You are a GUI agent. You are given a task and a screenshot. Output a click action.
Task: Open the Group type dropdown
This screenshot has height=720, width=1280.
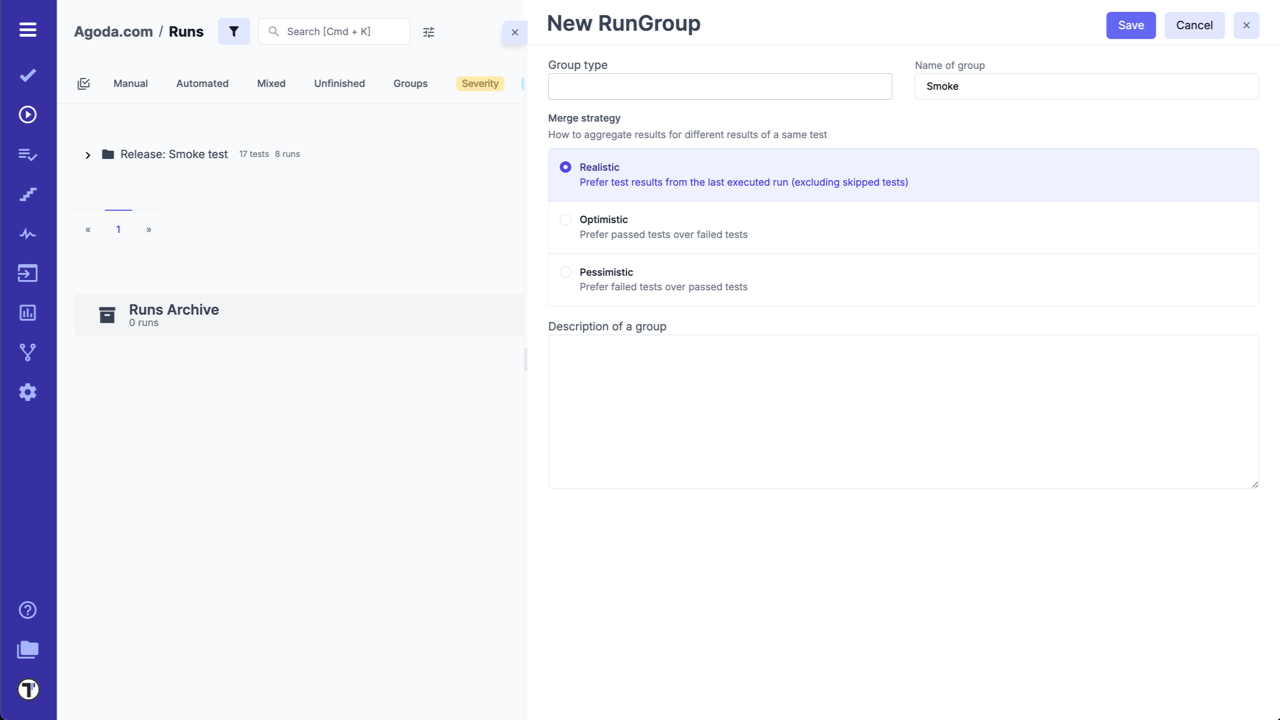point(720,86)
